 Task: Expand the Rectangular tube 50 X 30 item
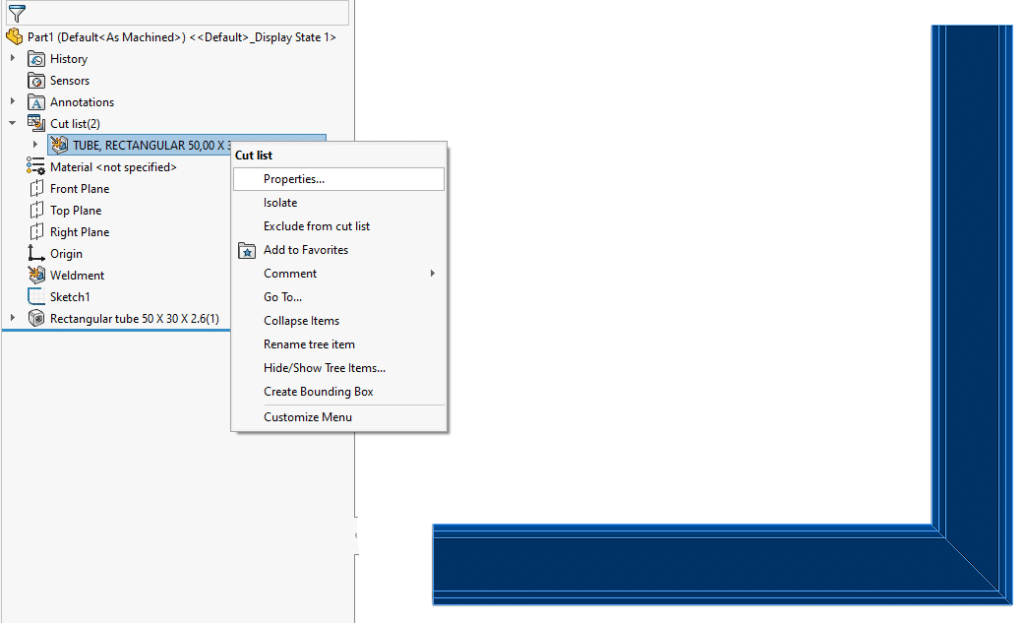12,318
